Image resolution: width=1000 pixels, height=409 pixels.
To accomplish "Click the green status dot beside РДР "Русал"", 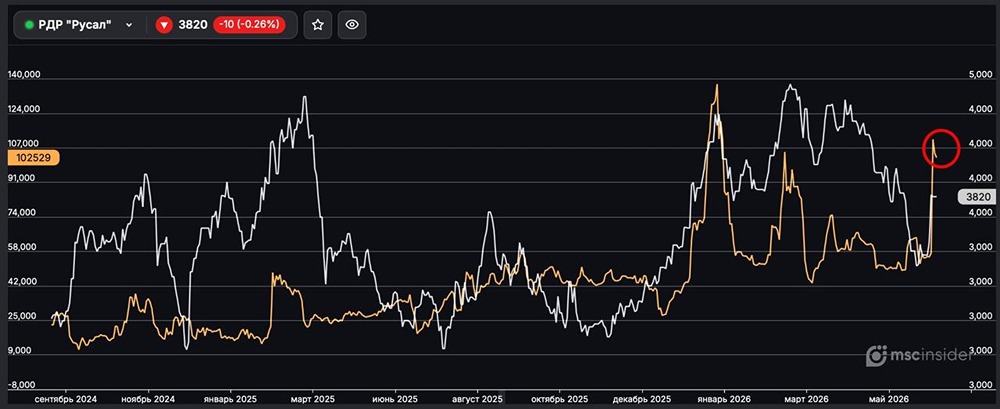I will [29, 25].
